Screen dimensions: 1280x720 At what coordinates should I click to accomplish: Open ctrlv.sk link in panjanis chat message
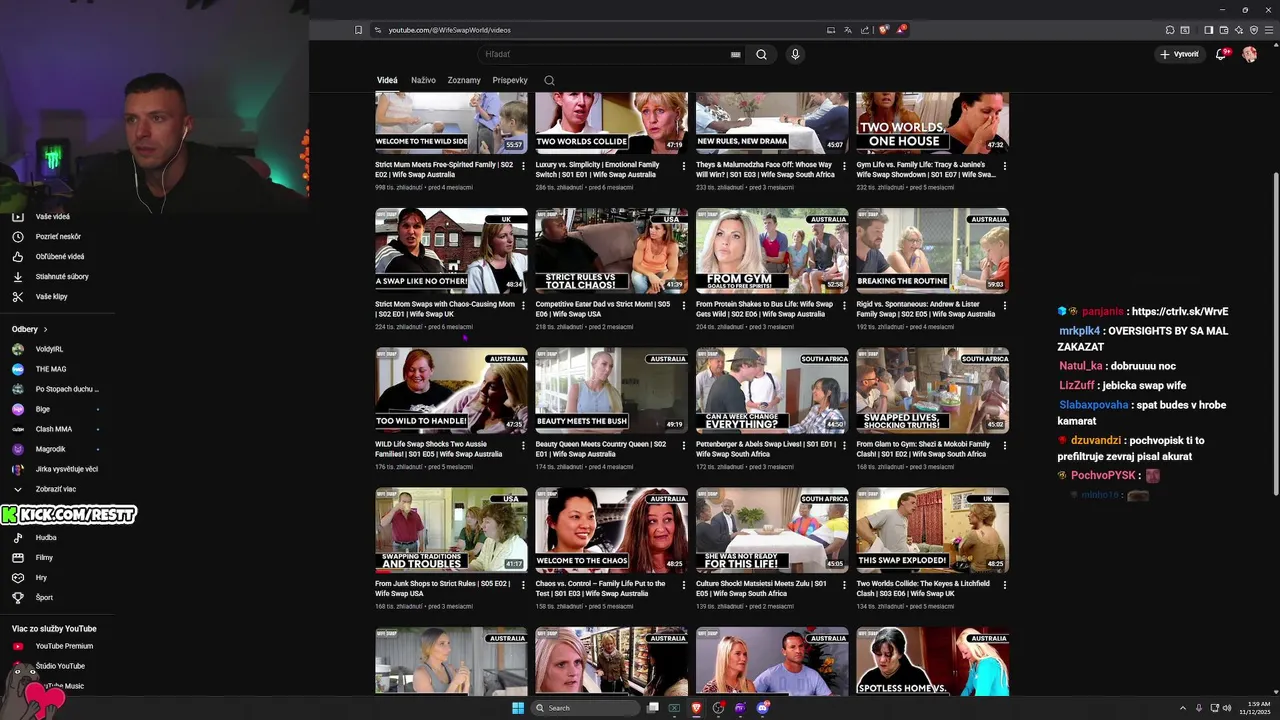coord(1180,312)
